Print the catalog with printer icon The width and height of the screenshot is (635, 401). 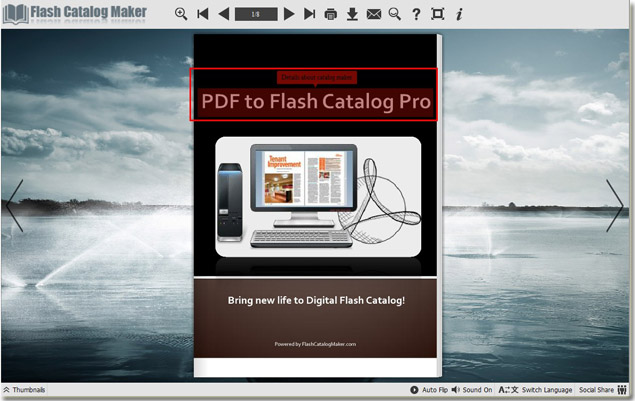tap(330, 14)
